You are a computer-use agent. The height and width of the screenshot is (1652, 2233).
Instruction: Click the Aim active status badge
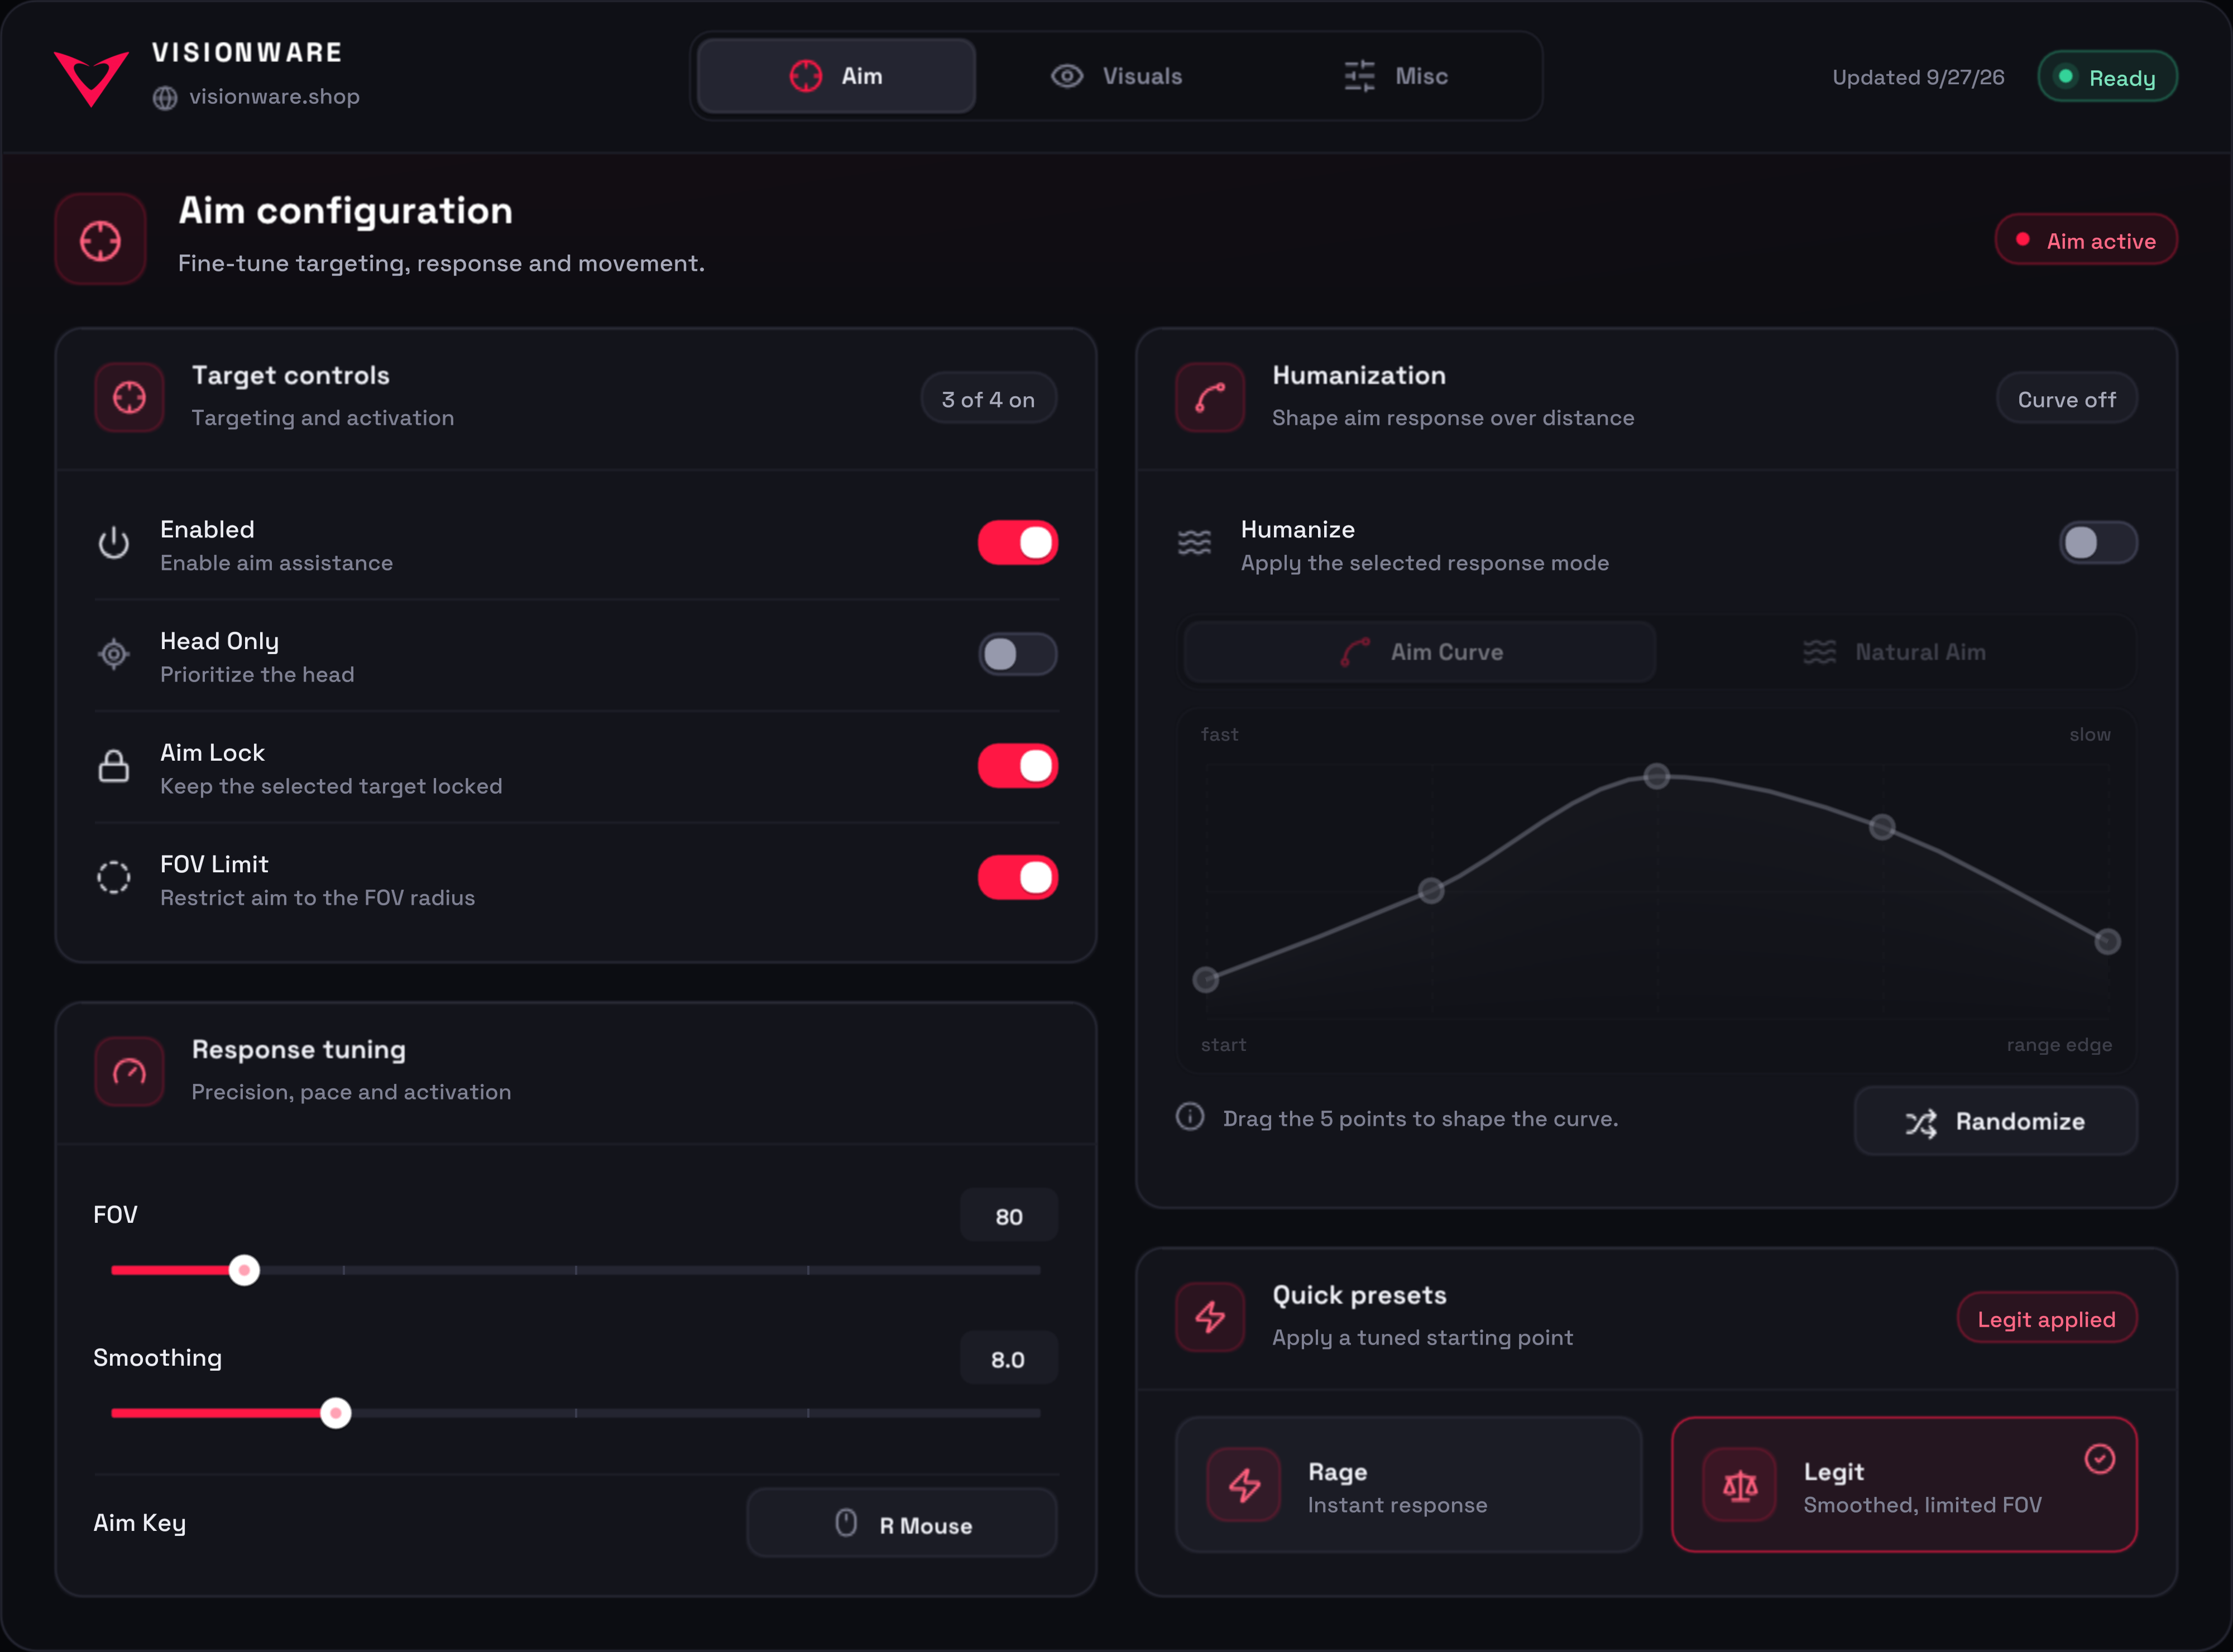[x=2086, y=240]
